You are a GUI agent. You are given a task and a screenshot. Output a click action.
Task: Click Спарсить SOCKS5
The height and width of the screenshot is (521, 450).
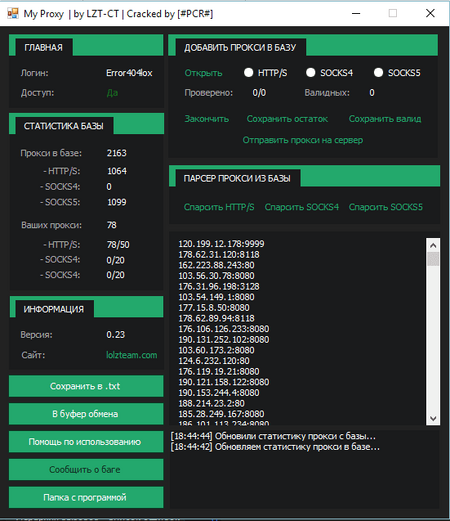(x=386, y=207)
